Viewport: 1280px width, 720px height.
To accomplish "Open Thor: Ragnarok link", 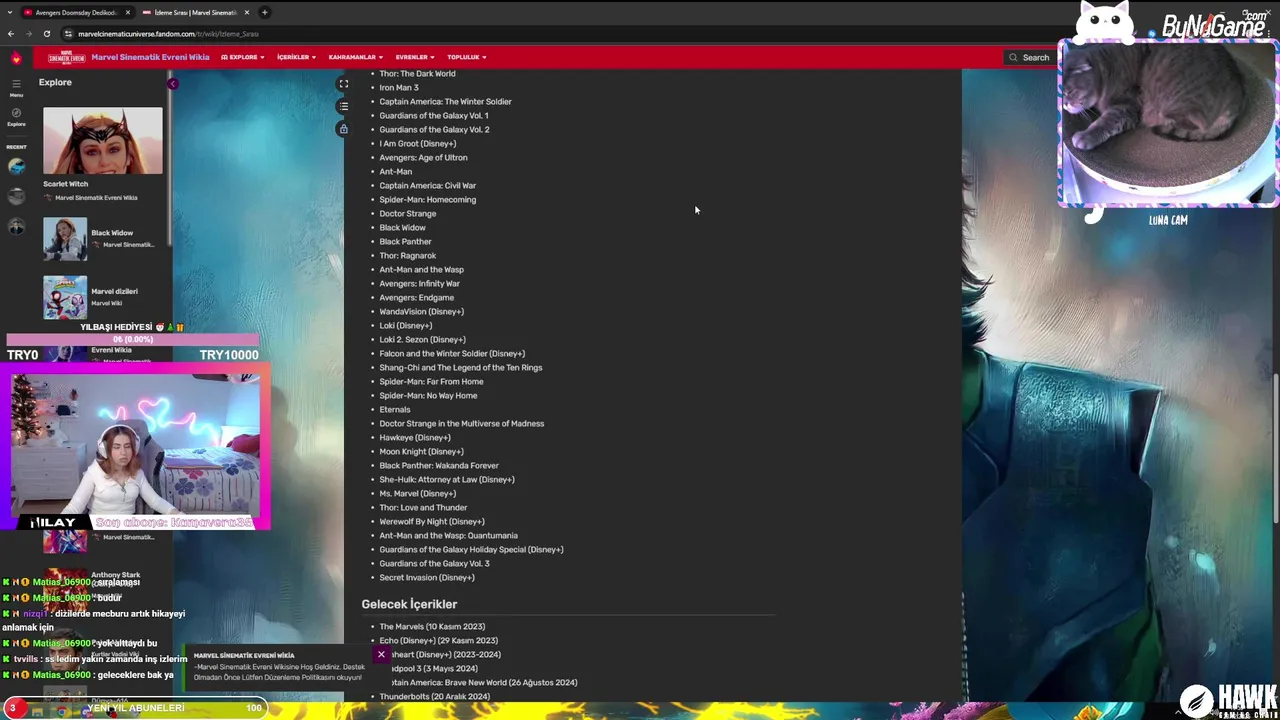I will tap(407, 255).
